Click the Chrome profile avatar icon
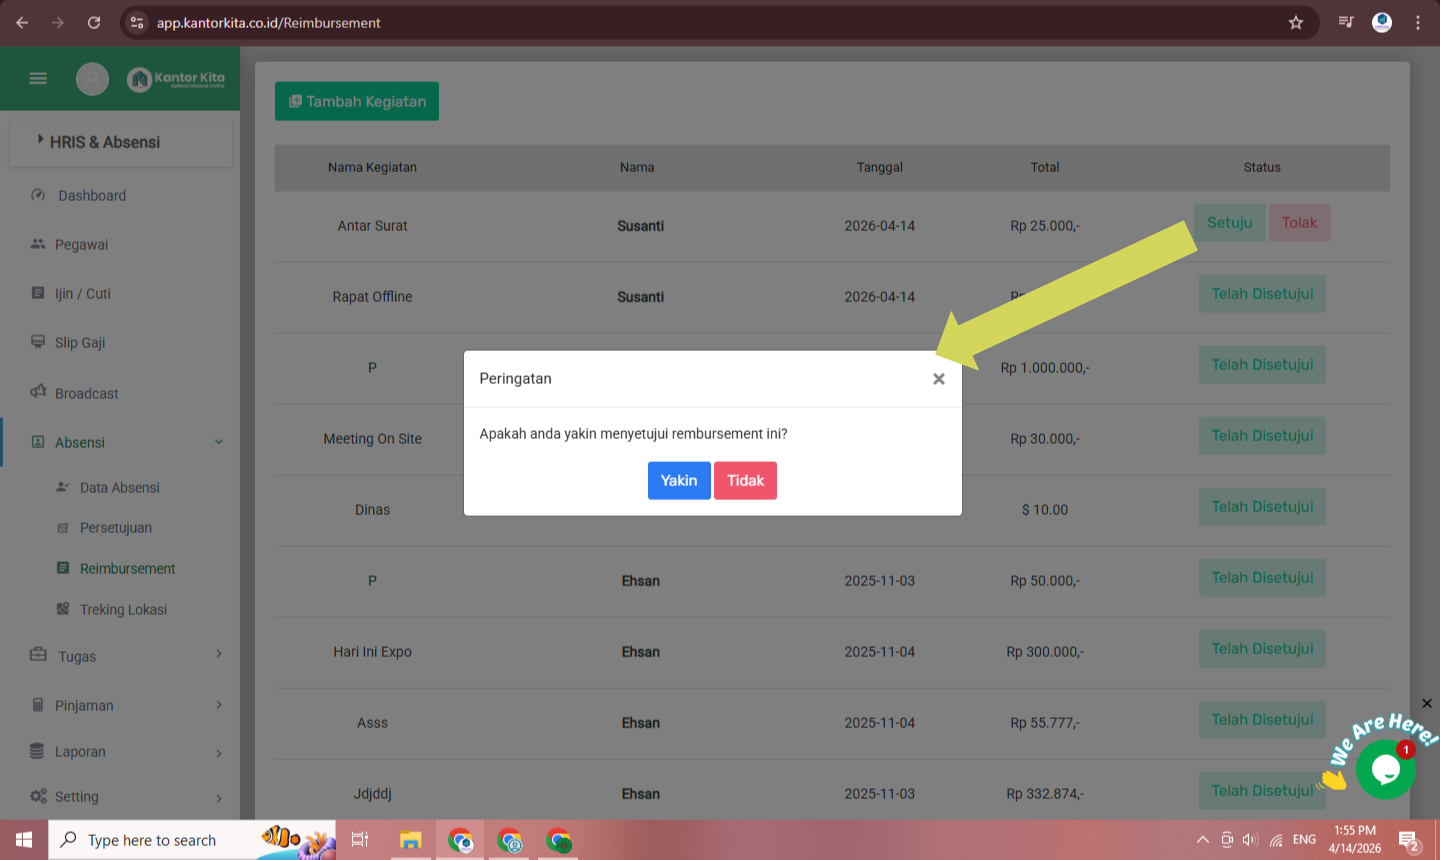This screenshot has width=1440, height=860. [1382, 22]
